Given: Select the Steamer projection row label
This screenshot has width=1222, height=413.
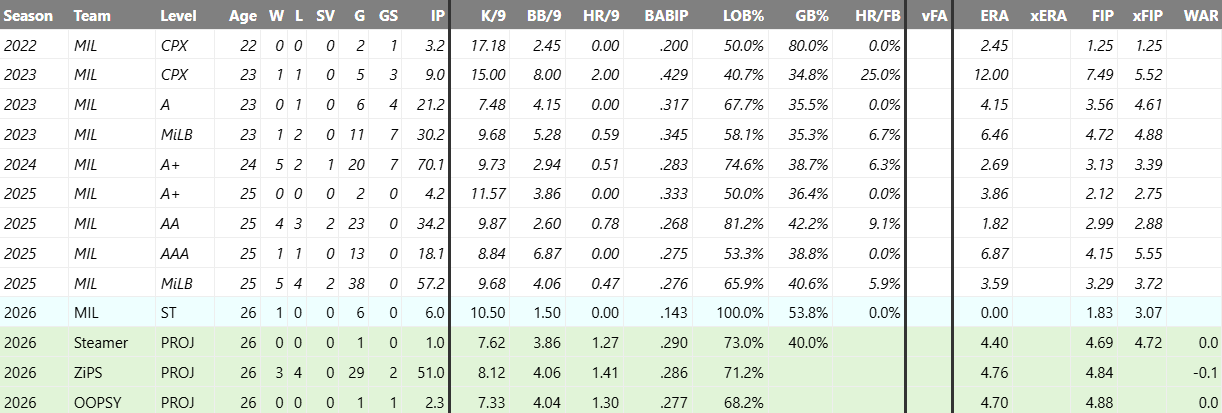Looking at the screenshot, I should 100,343.
